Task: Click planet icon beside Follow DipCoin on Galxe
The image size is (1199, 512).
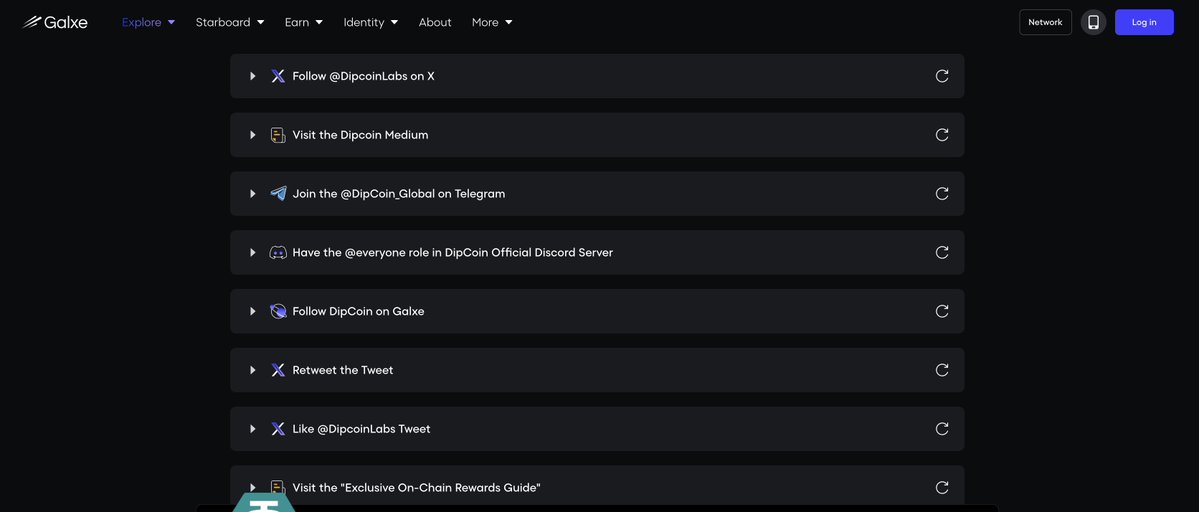Action: tap(278, 311)
